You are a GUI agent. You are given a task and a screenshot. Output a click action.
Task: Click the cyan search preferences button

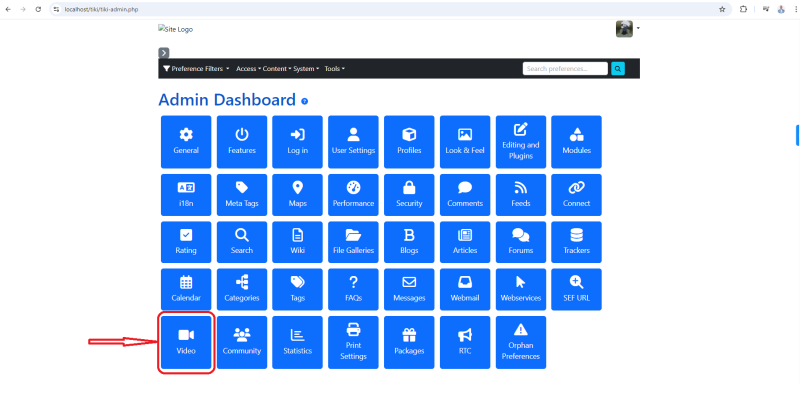point(618,68)
